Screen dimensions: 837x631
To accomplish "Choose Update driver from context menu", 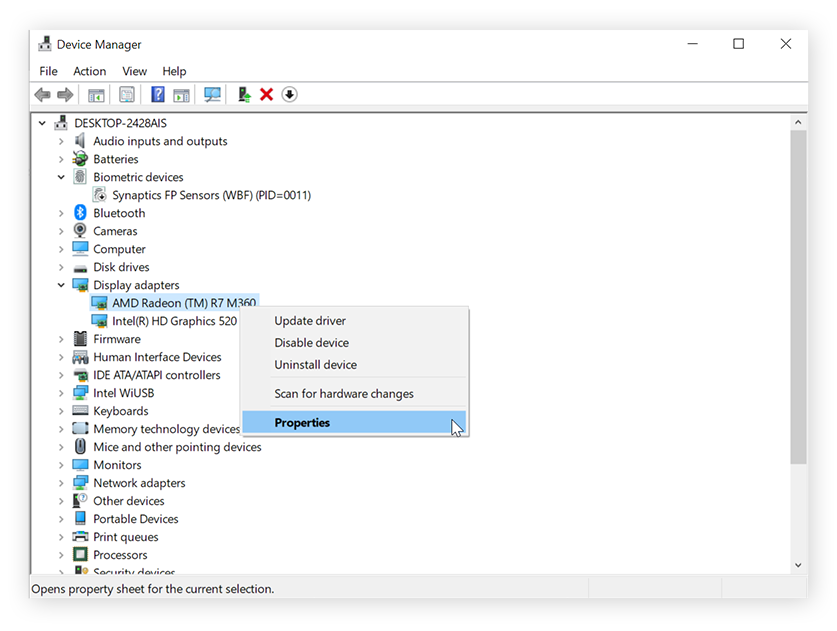I will [x=354, y=321].
